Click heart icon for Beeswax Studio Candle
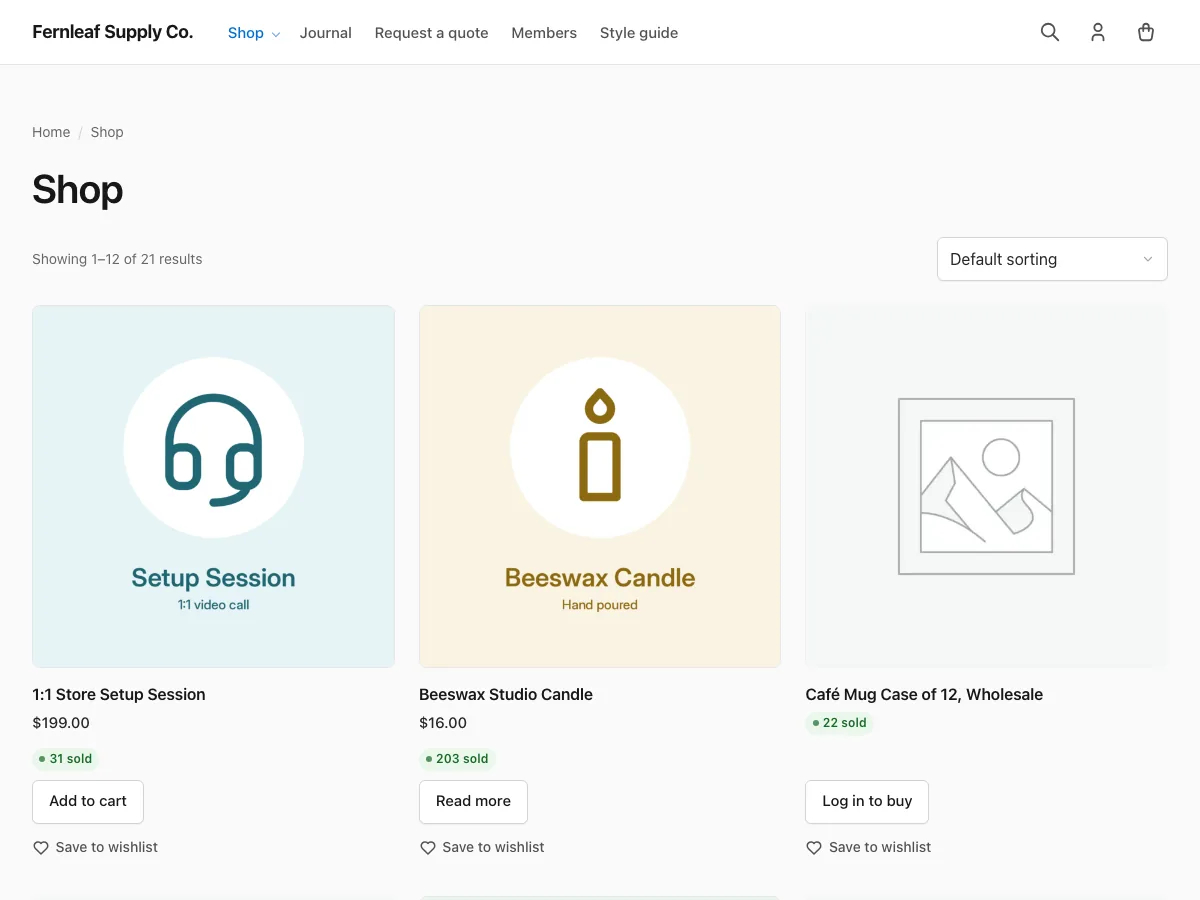The image size is (1200, 900). [x=427, y=847]
